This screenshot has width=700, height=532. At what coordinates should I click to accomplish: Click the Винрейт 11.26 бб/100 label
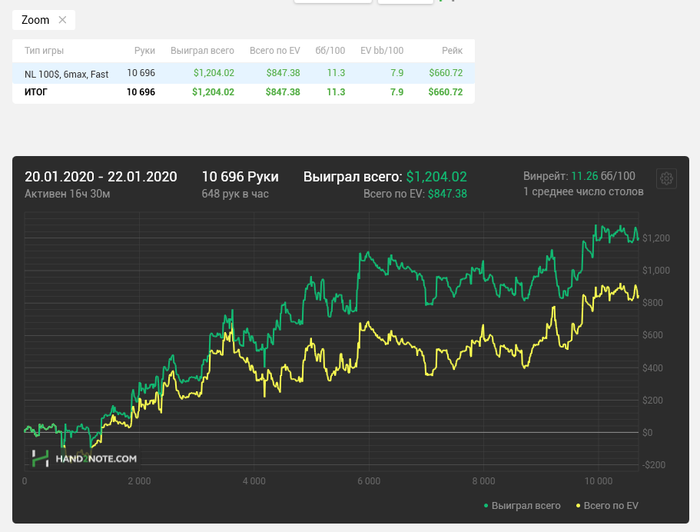coord(579,176)
